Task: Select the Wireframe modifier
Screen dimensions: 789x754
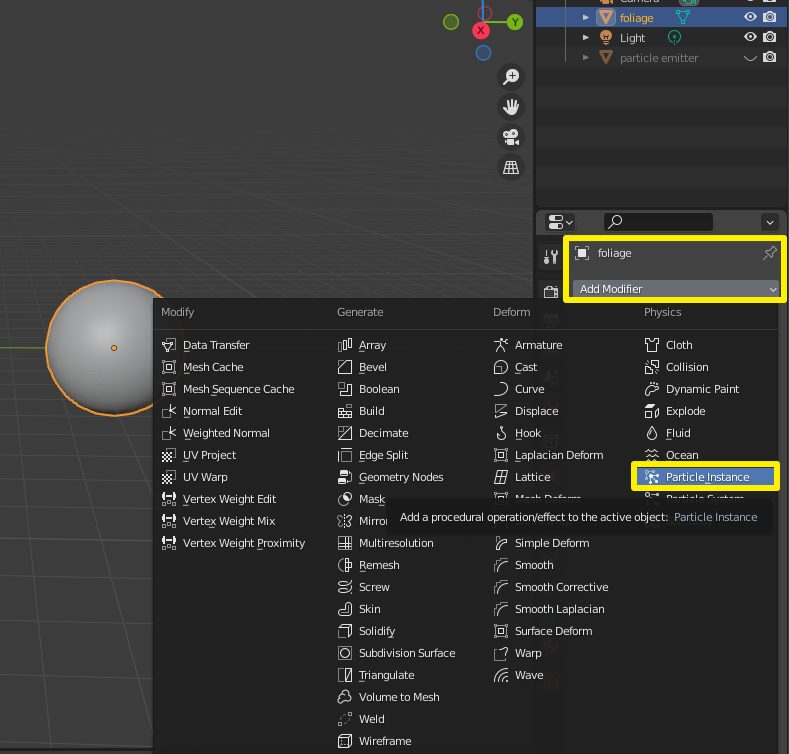Action: click(x=374, y=741)
